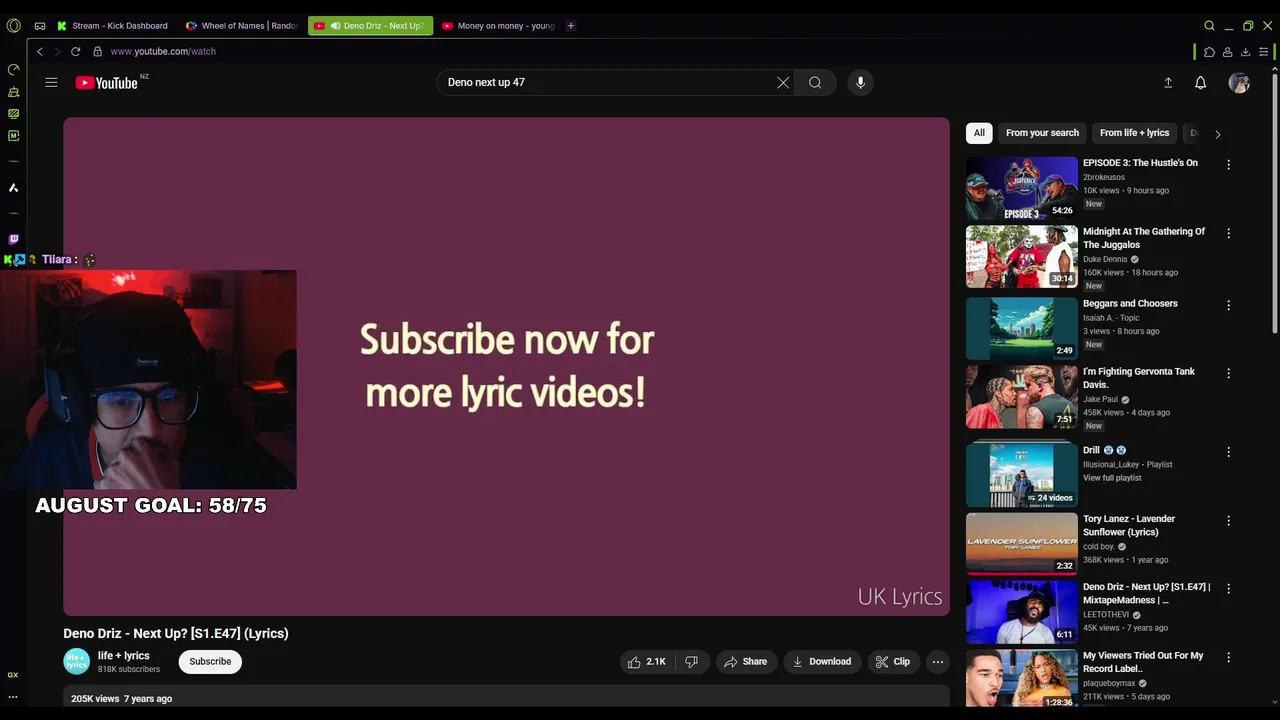Open the Beggars and Choosers title
This screenshot has height=720, width=1280.
tap(1130, 304)
